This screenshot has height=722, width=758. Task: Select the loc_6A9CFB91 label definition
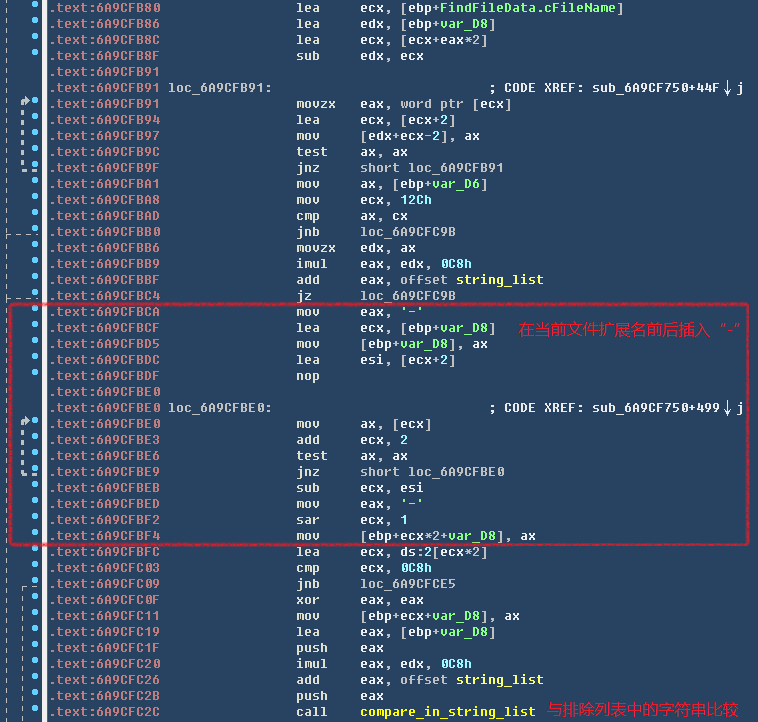pos(220,88)
